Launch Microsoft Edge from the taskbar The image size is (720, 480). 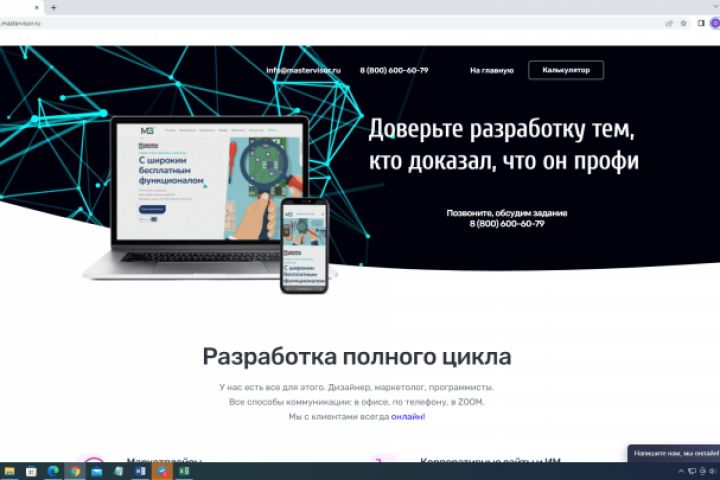(x=53, y=471)
